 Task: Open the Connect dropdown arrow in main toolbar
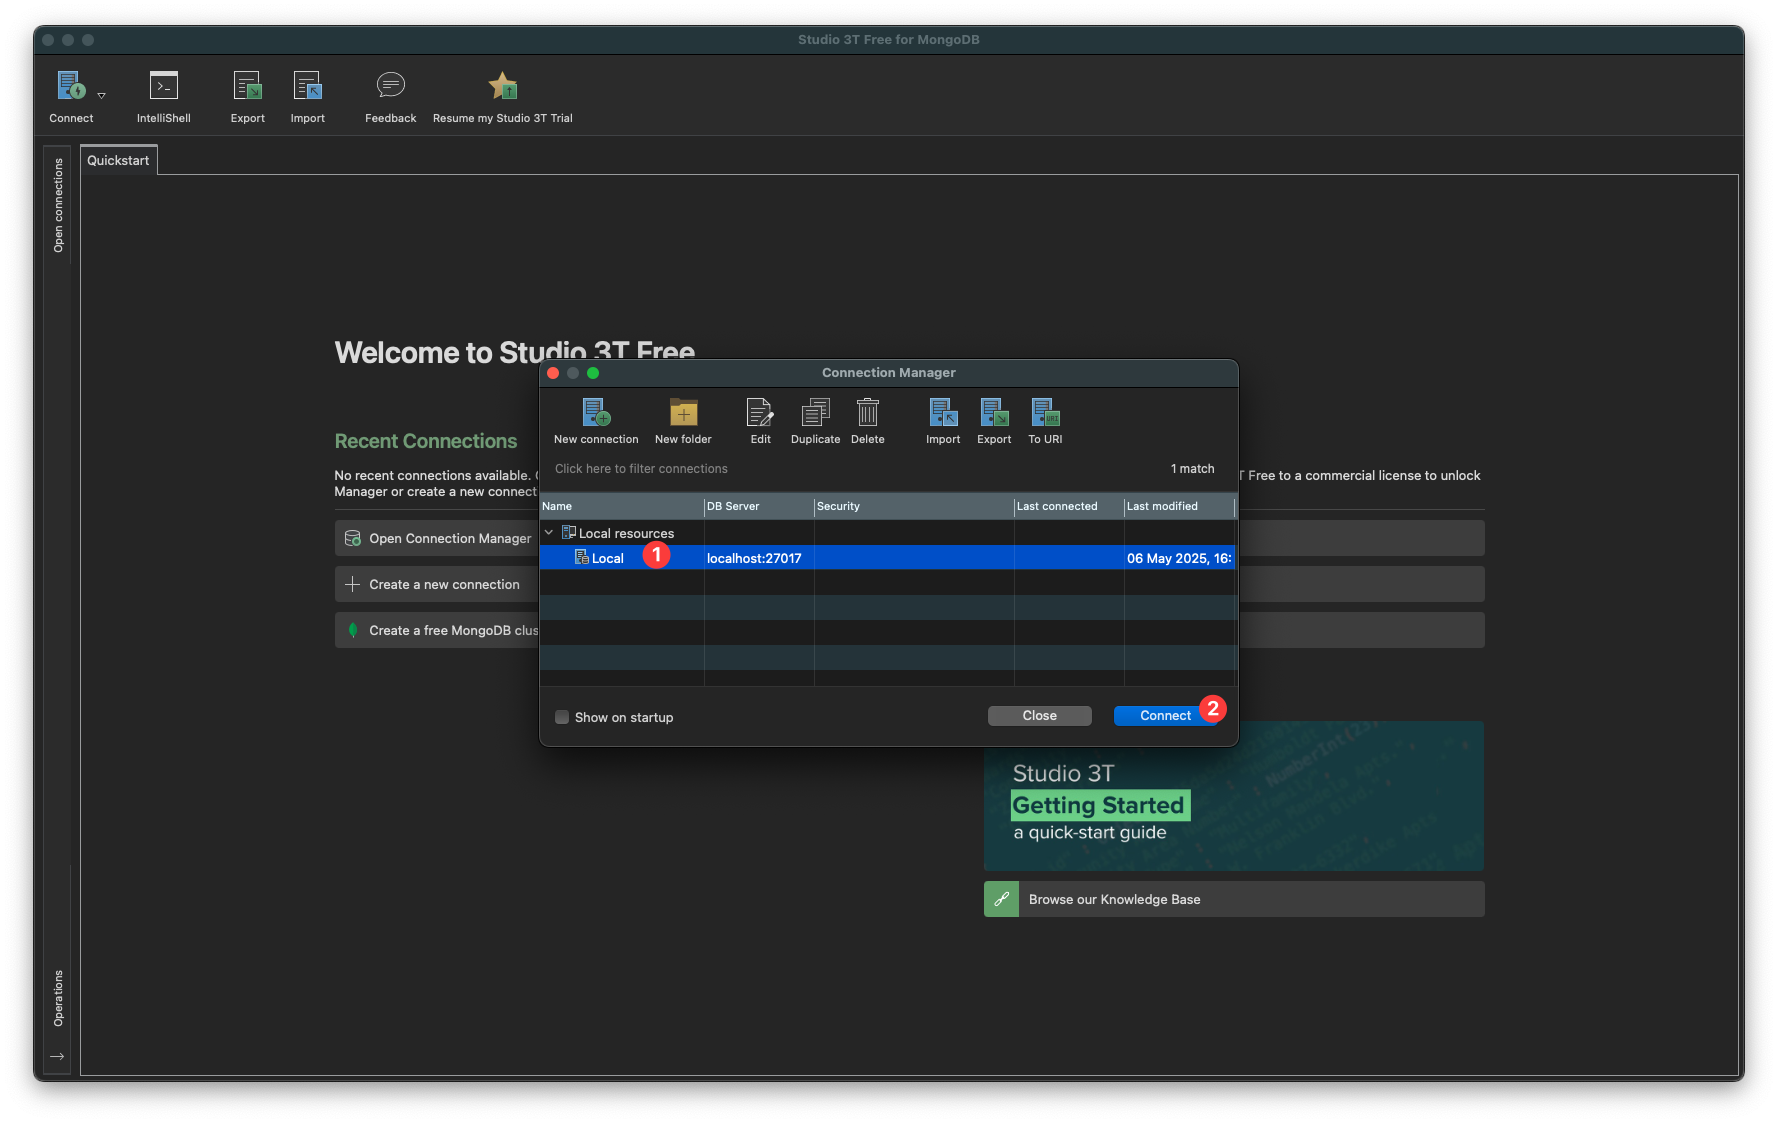[x=101, y=96]
